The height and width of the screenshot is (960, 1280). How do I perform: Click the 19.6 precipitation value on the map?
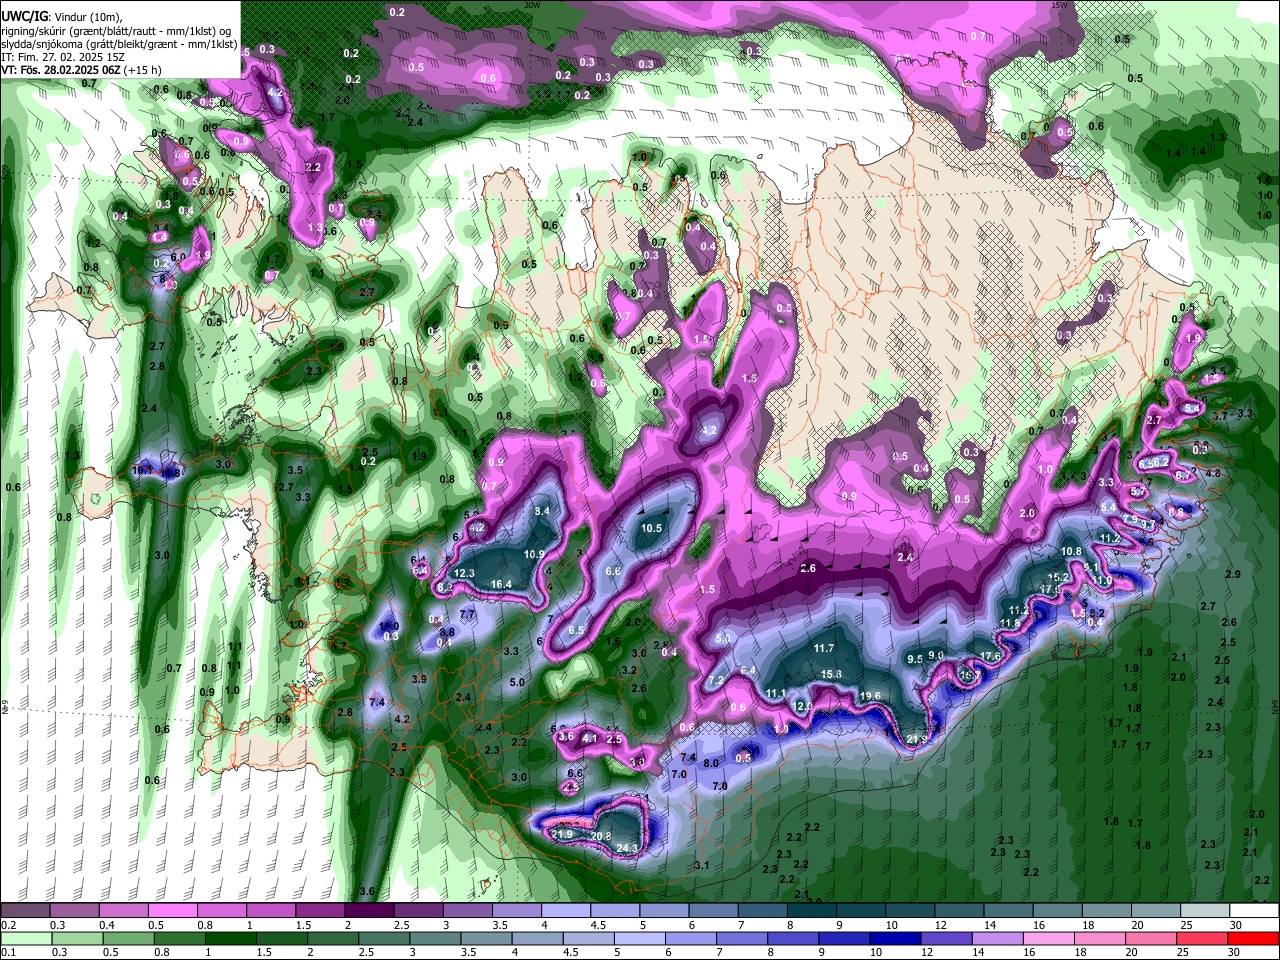pyautogui.click(x=870, y=697)
